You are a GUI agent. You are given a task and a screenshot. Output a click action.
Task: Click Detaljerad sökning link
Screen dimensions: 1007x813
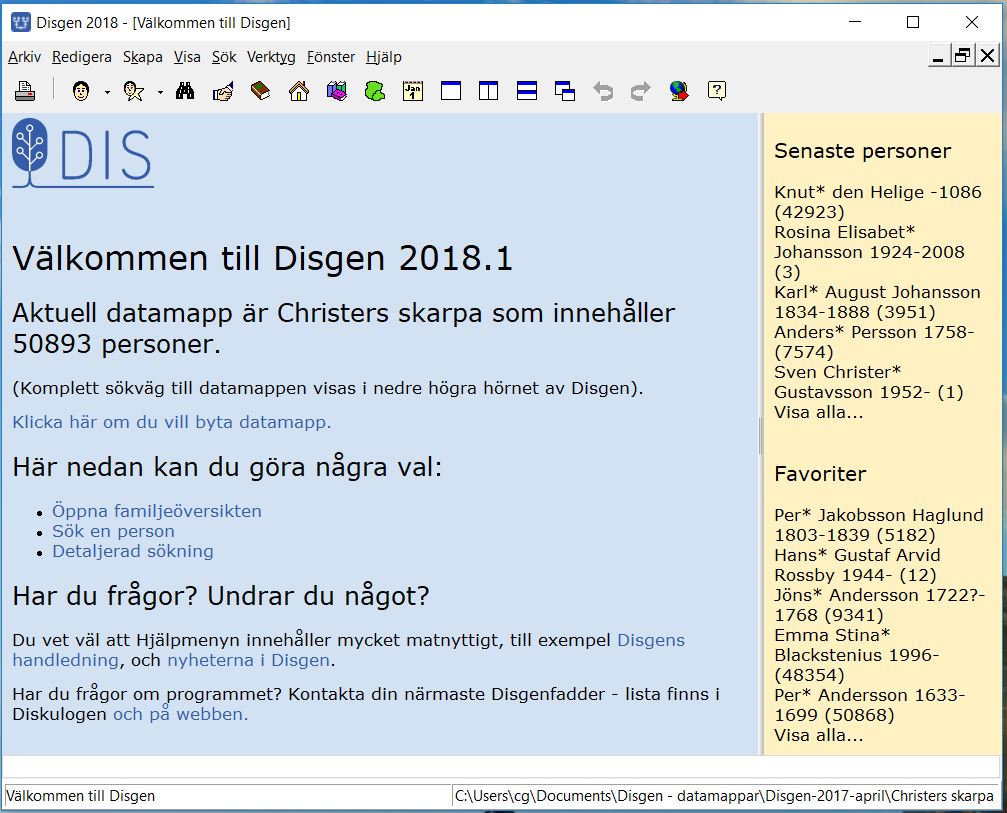coord(132,551)
